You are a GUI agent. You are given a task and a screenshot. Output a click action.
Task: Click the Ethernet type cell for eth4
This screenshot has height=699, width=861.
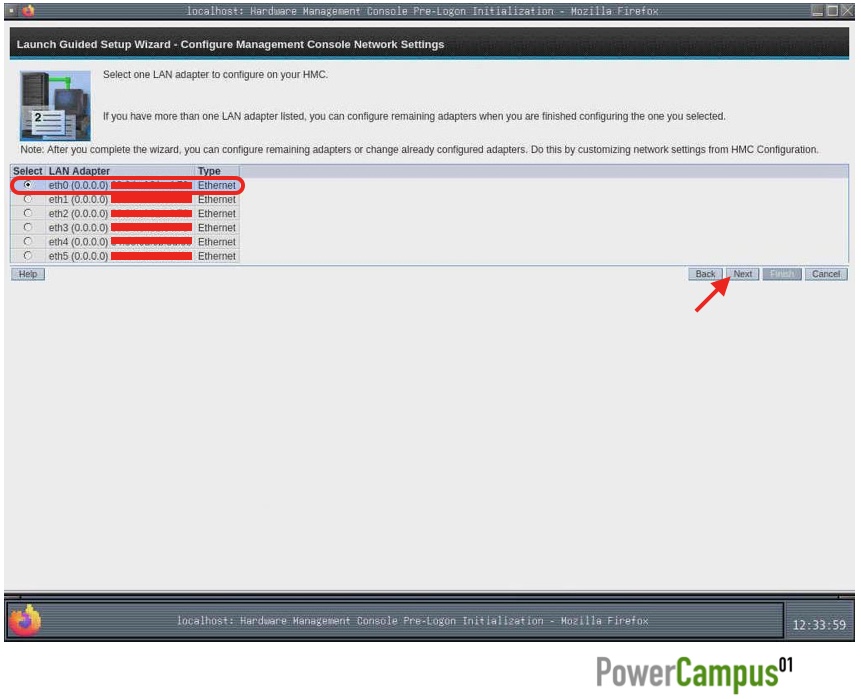pos(217,242)
